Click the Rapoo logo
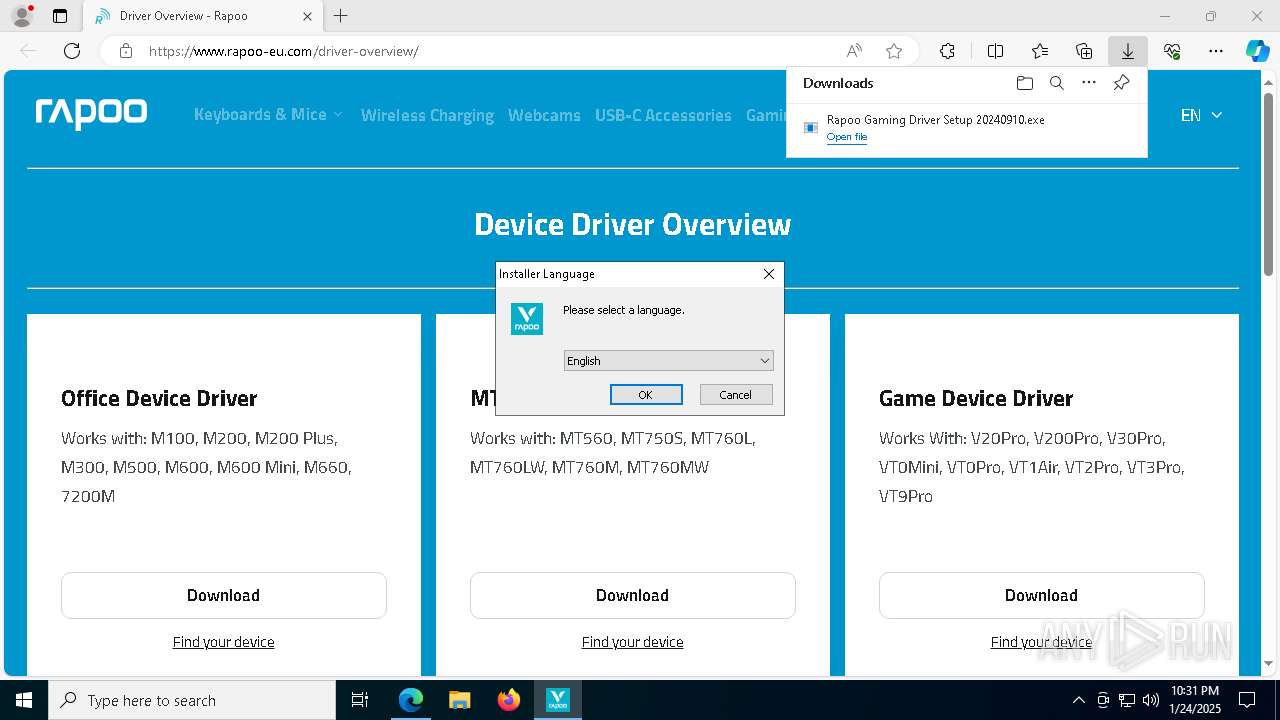The width and height of the screenshot is (1280, 720). point(91,114)
